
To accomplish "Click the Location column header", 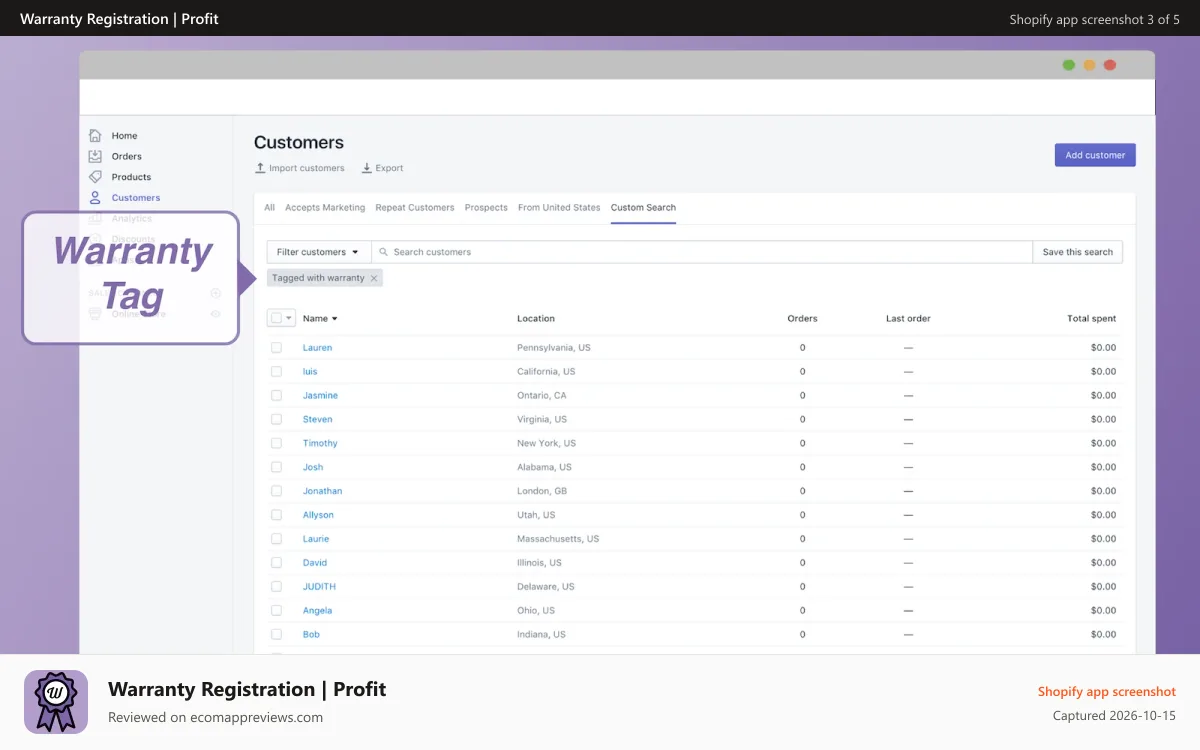I will [536, 319].
